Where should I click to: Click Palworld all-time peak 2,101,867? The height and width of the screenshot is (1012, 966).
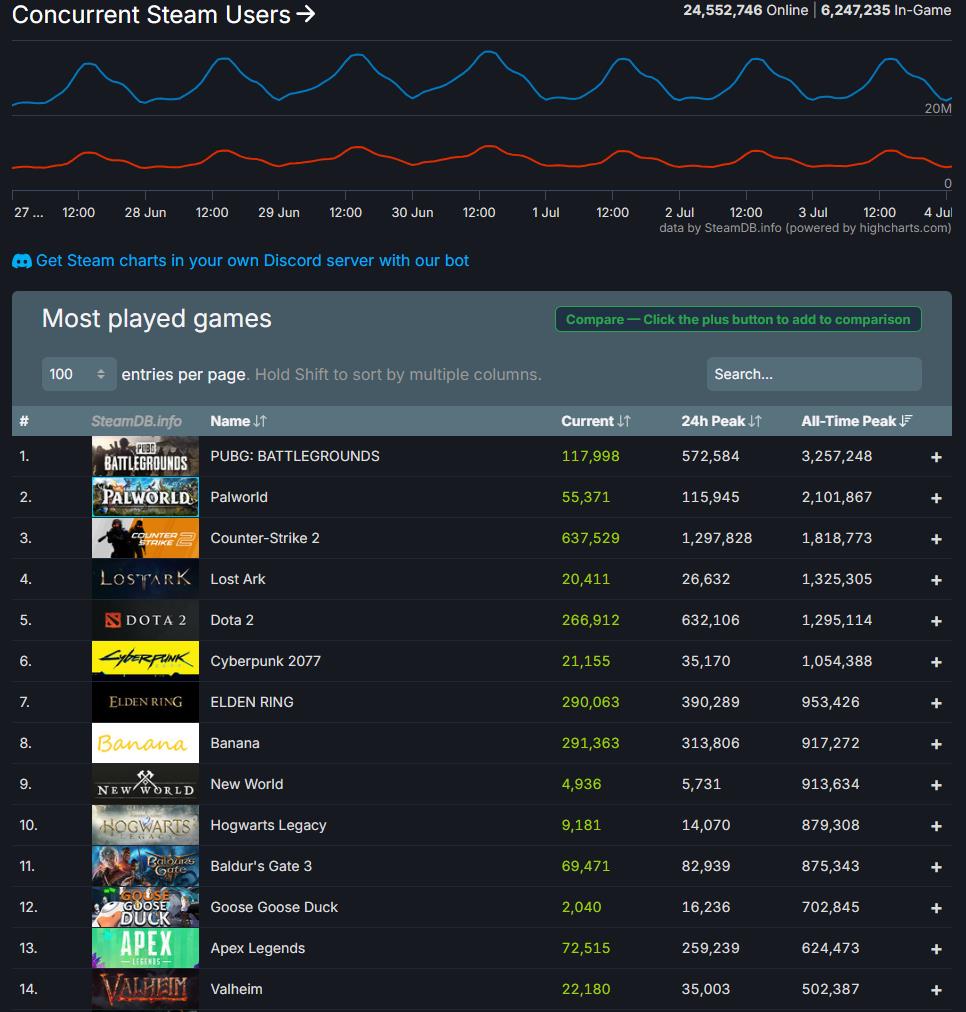point(837,497)
